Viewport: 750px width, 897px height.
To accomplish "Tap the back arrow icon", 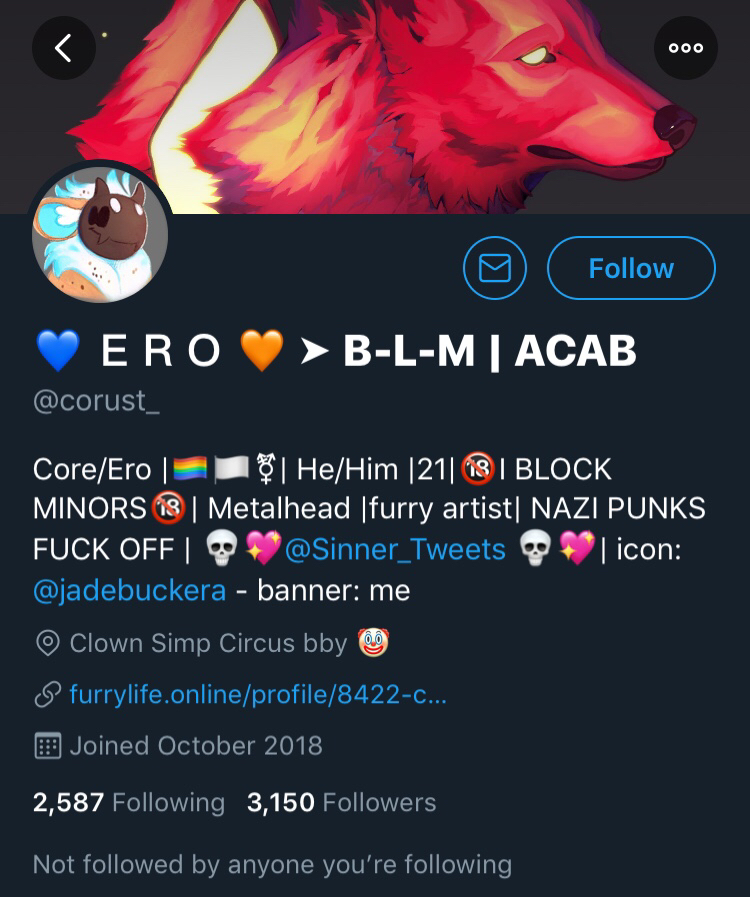I will tap(64, 48).
